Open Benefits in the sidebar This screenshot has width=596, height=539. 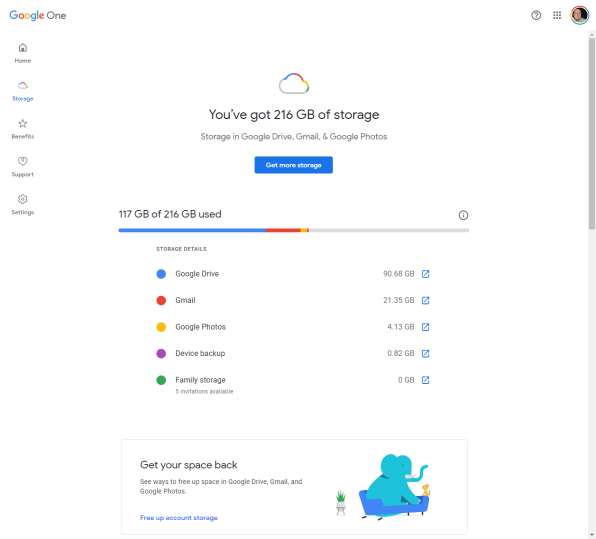tap(23, 129)
